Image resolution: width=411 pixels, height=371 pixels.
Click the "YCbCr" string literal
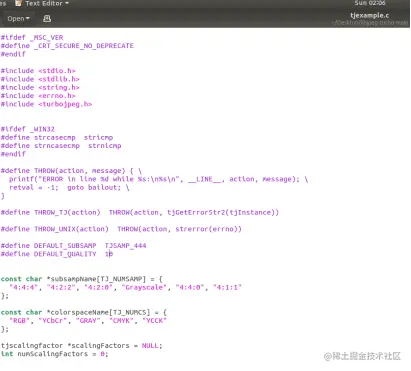pyautogui.click(x=53, y=321)
